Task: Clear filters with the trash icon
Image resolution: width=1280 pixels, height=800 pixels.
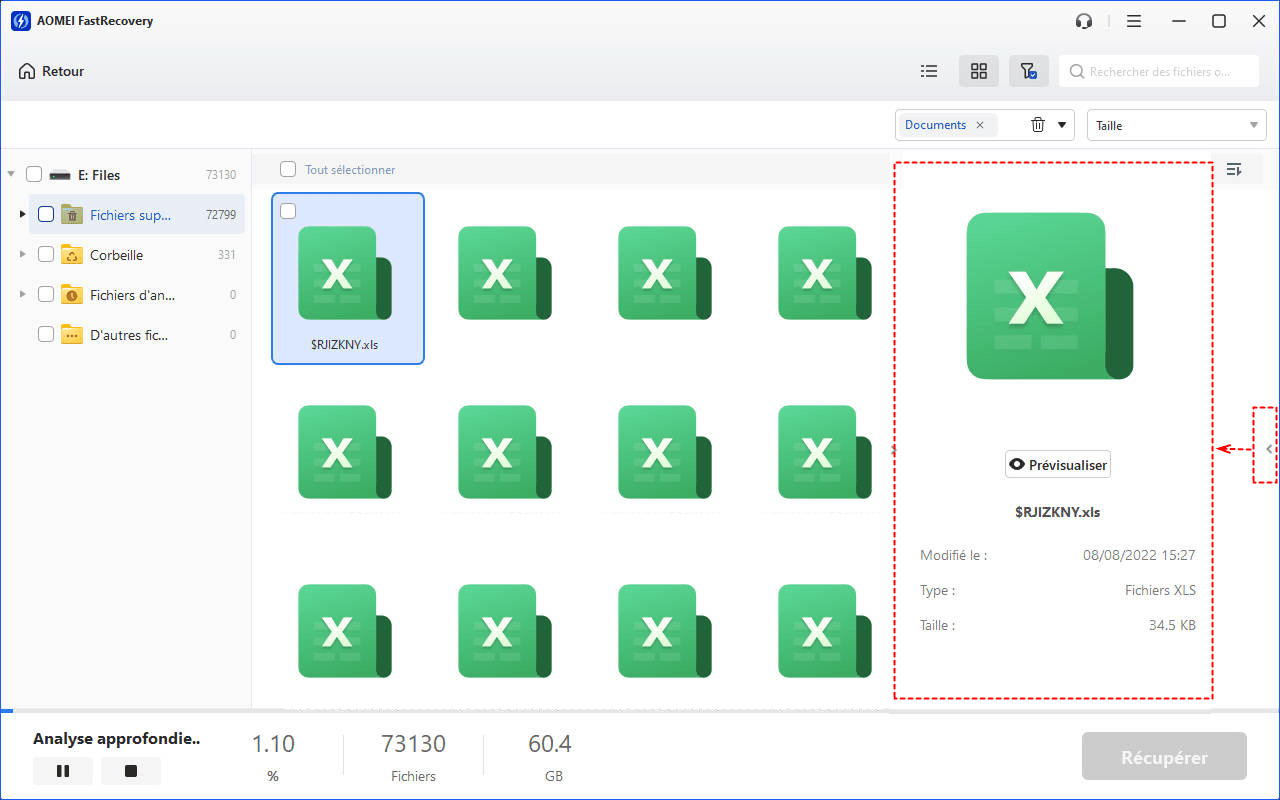Action: (x=1038, y=125)
